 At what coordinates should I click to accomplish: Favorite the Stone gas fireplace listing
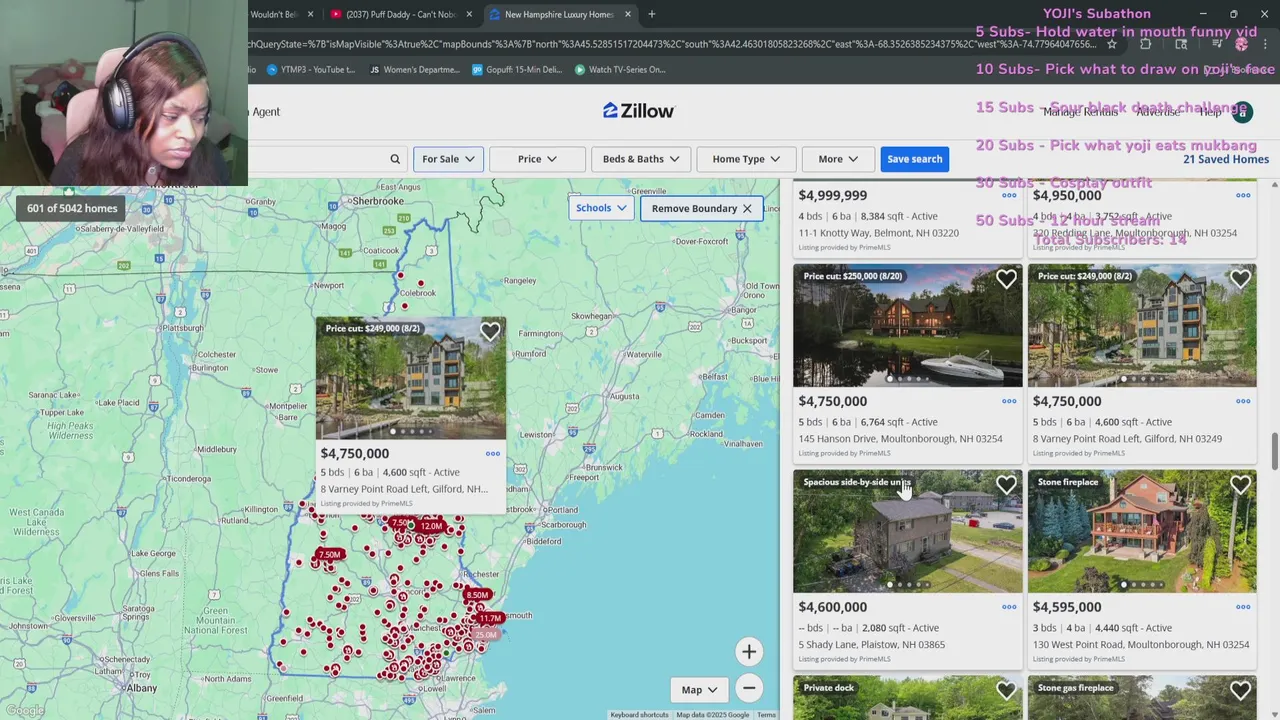click(1240, 690)
